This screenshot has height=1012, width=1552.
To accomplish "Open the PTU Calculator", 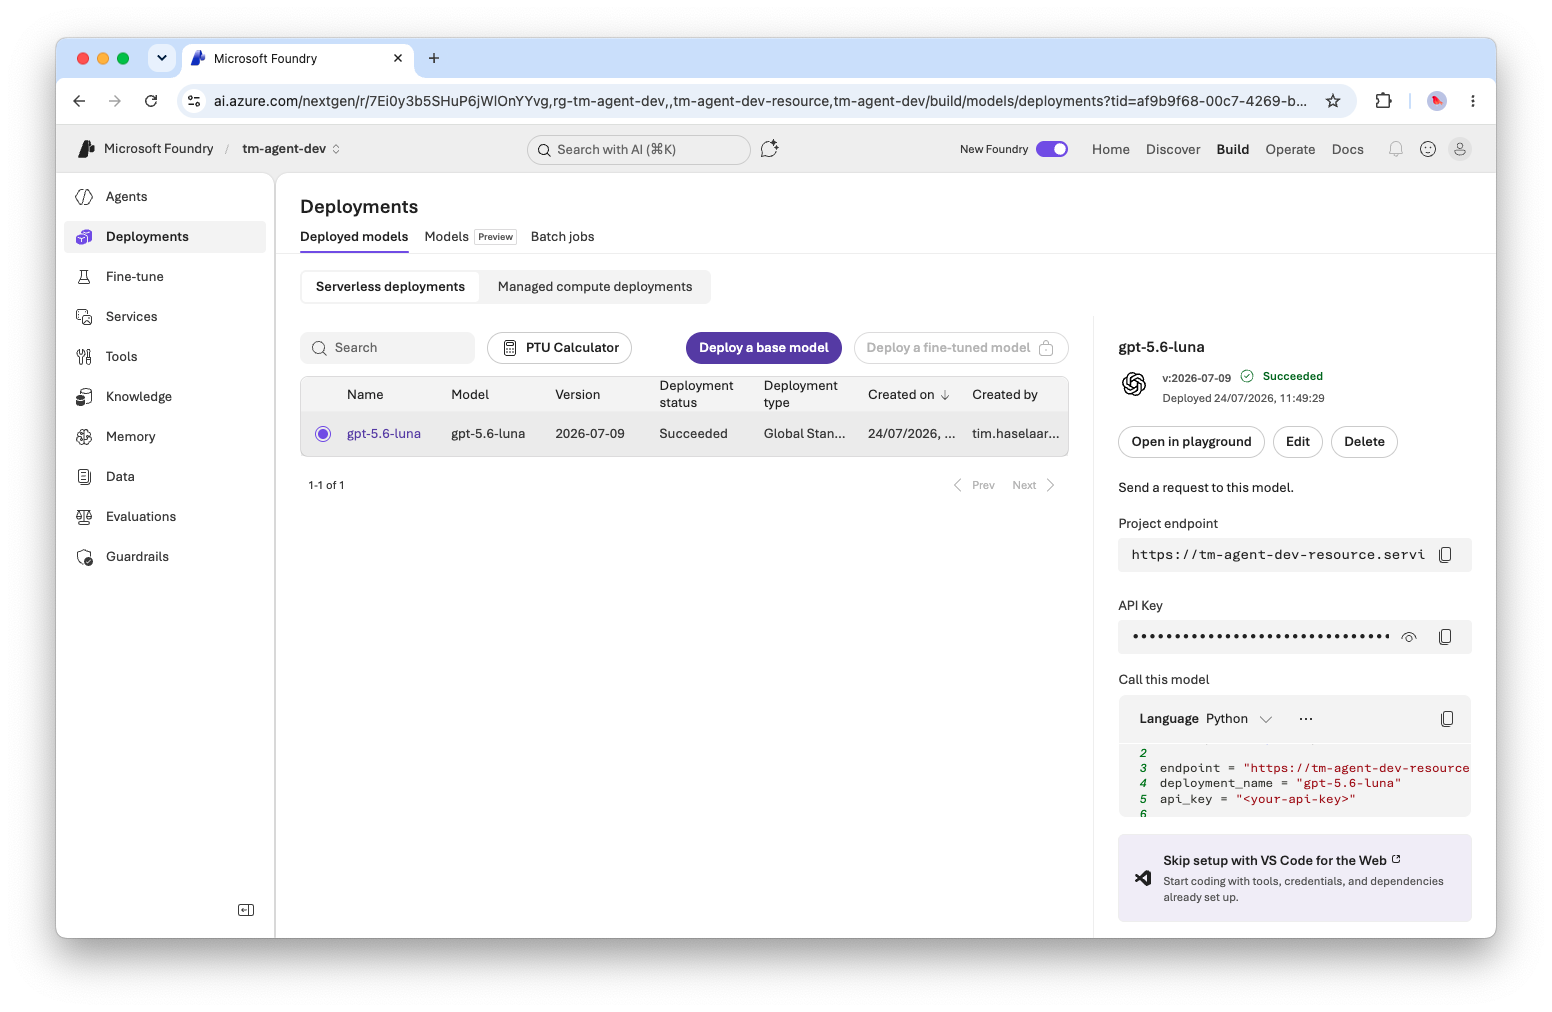I will [x=559, y=348].
